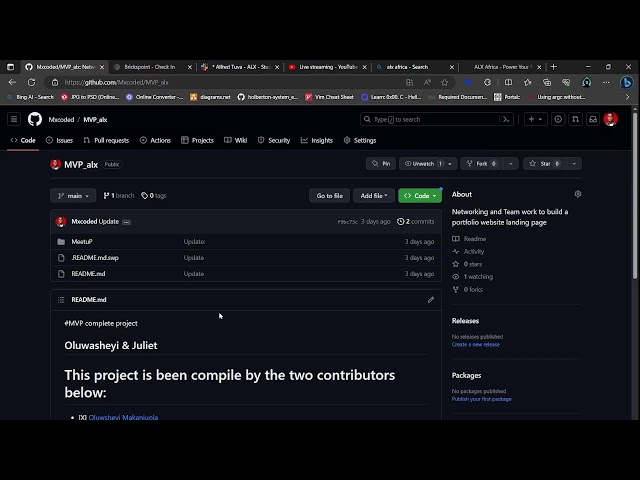View the 2 commits history
640x480 pixels.
pos(416,222)
